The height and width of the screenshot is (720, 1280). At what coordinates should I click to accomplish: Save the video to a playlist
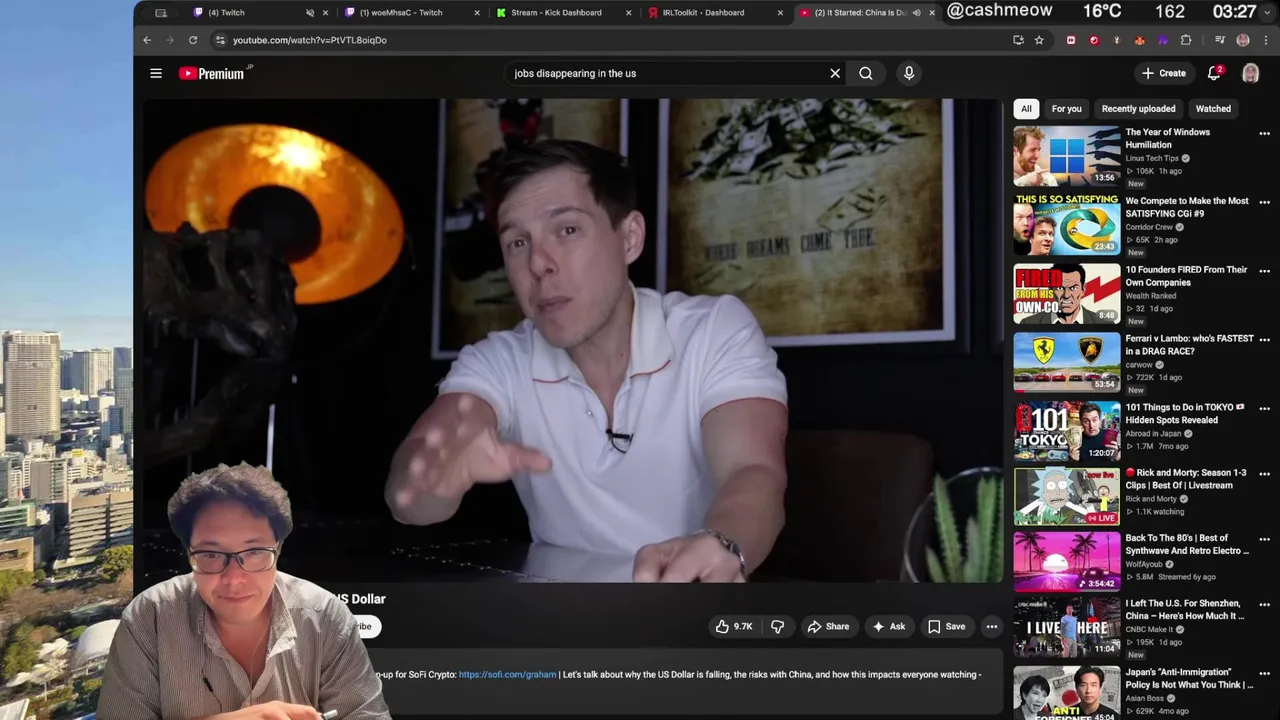pos(946,627)
